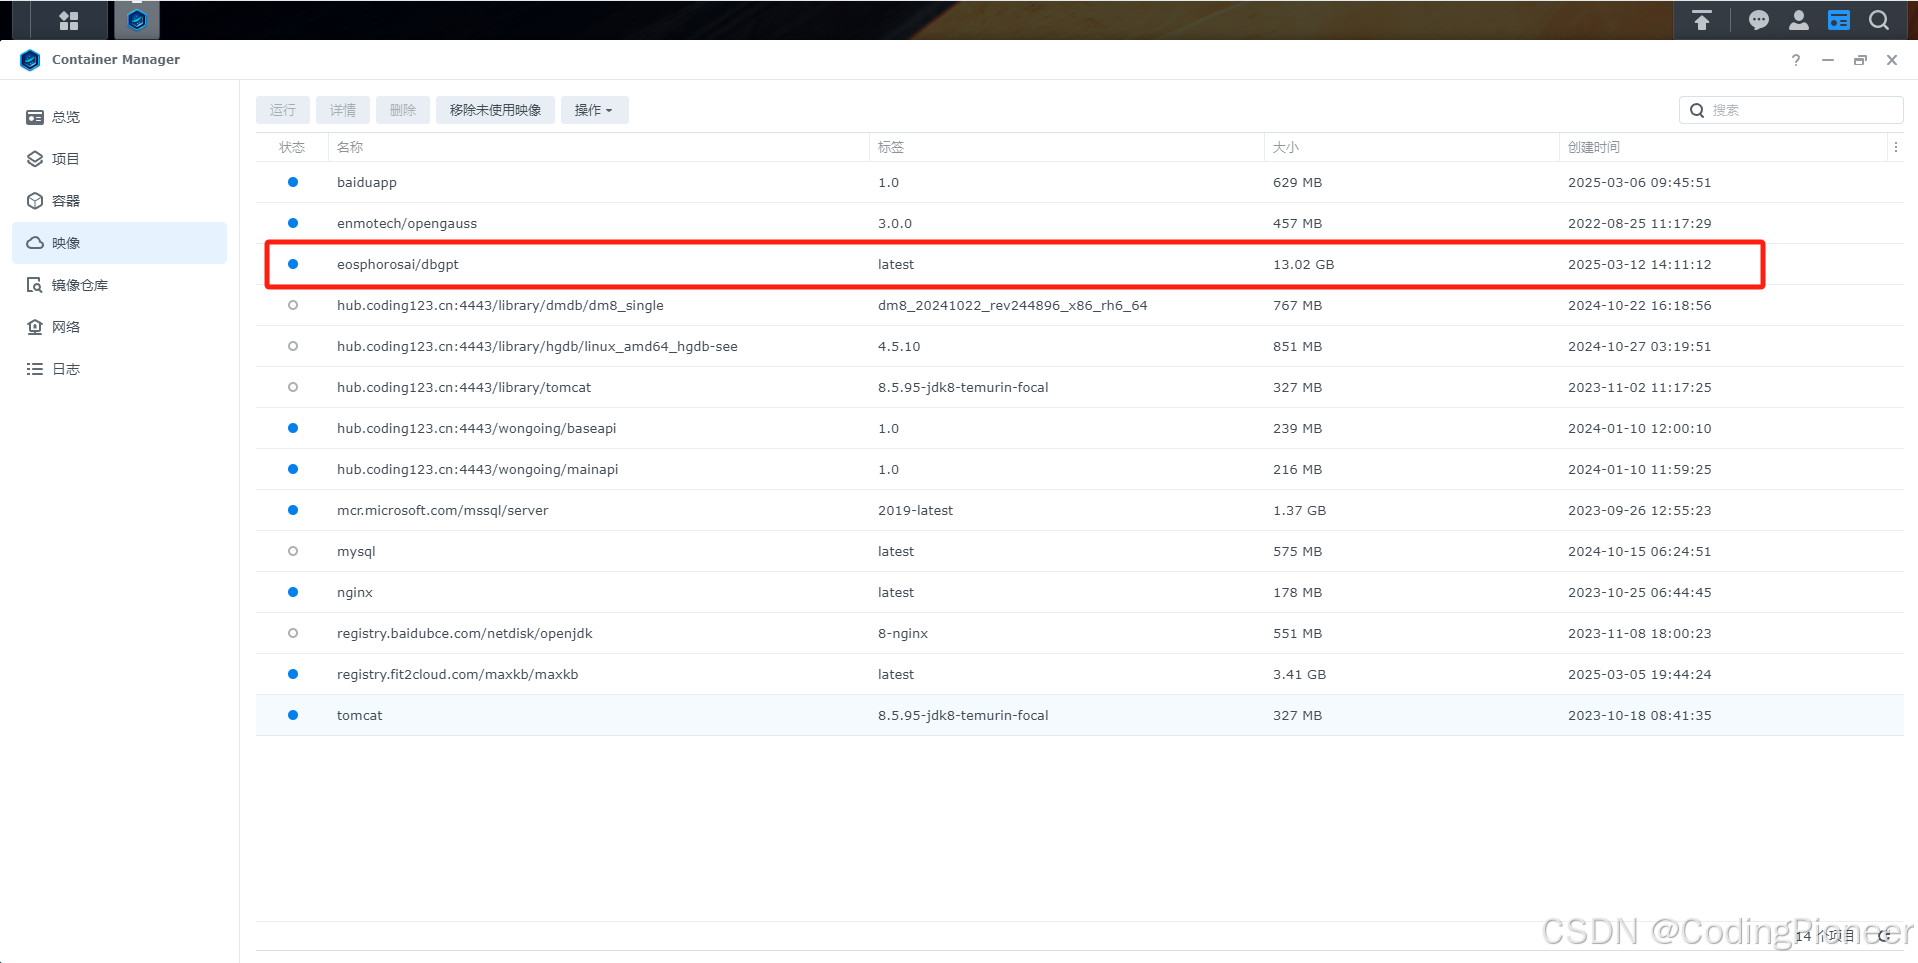Click the 2025-03-06 09:45:51 creation time
Screen dimensions: 1918x963
pos(1640,182)
